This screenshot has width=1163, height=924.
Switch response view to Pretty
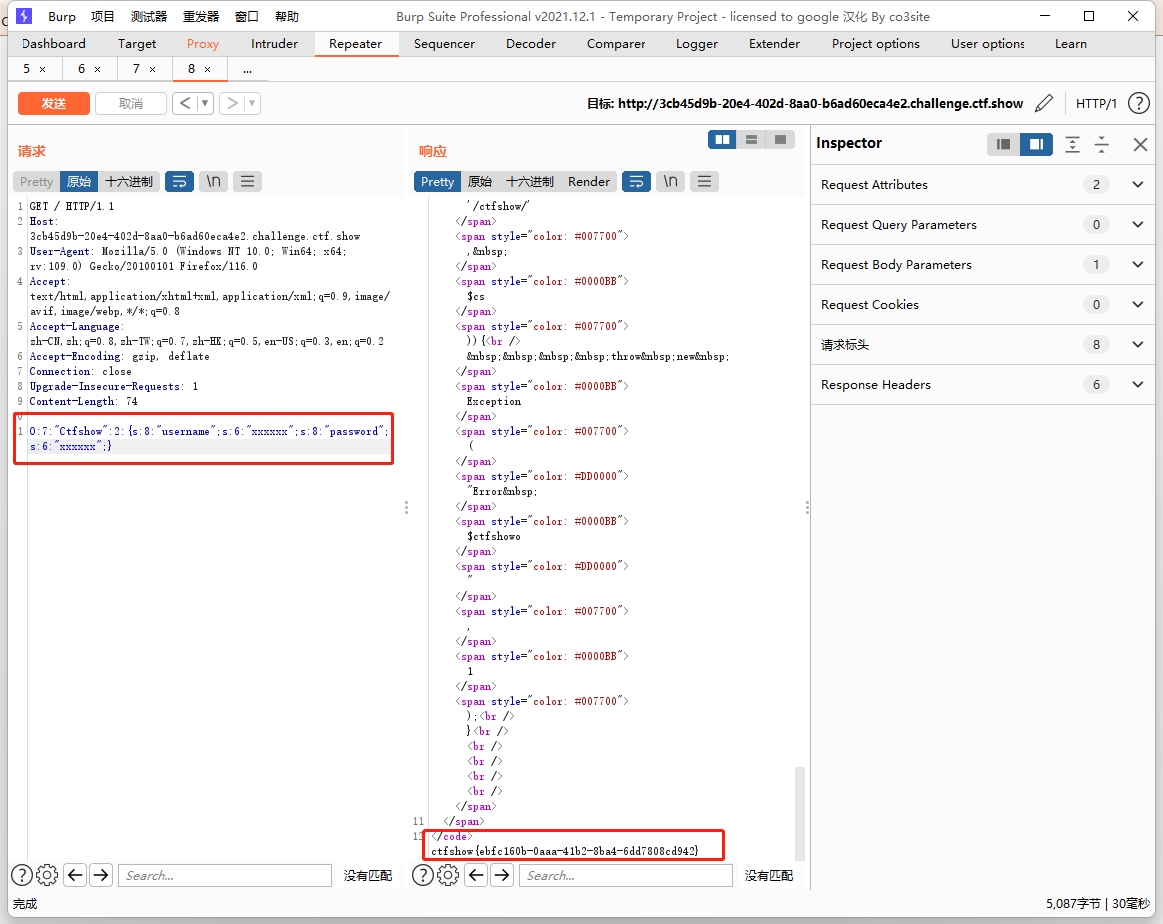(437, 181)
